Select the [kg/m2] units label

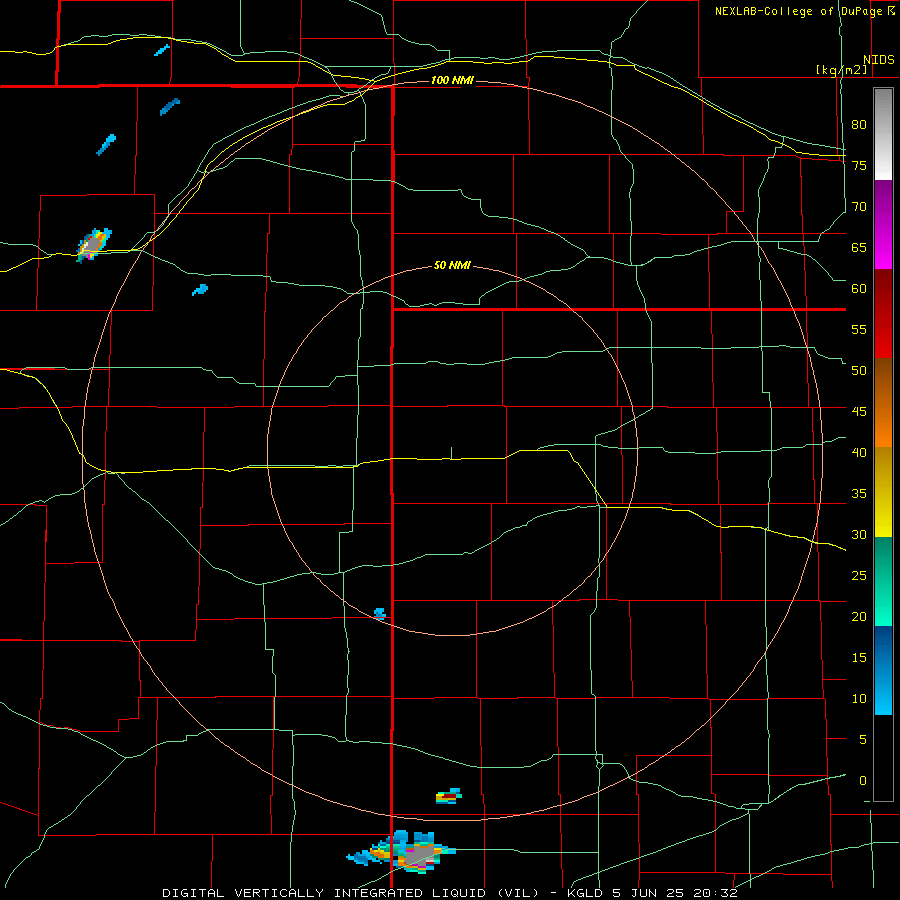841,70
